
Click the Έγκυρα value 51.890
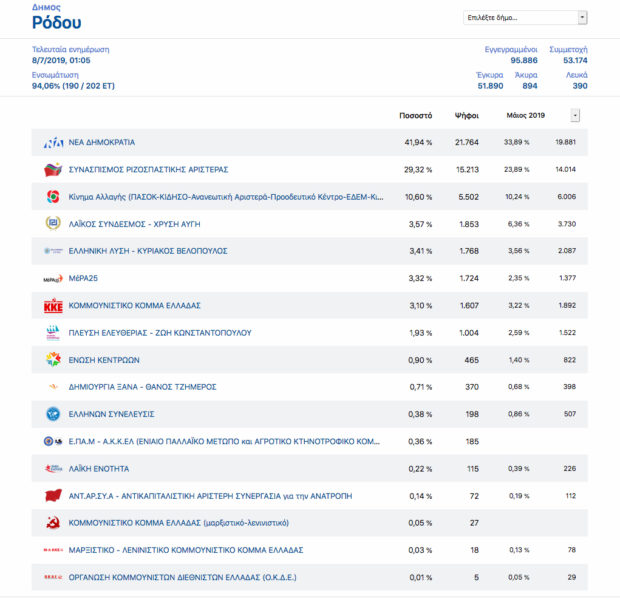(490, 86)
